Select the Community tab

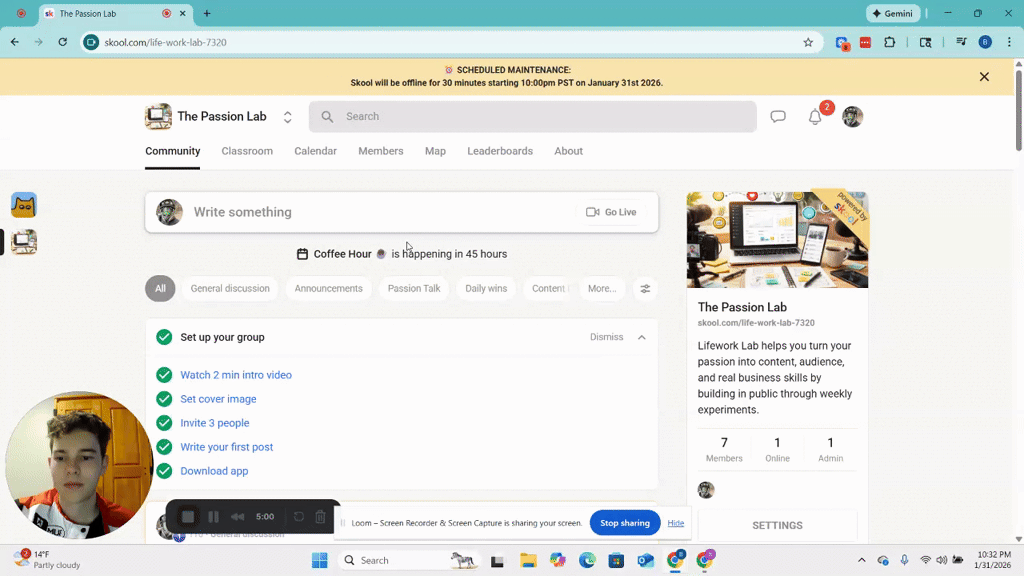[172, 151]
